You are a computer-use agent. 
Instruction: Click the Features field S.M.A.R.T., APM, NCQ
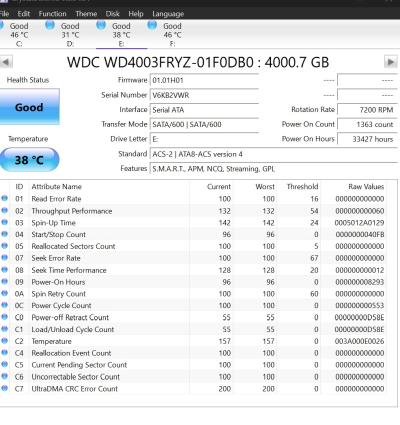273,169
